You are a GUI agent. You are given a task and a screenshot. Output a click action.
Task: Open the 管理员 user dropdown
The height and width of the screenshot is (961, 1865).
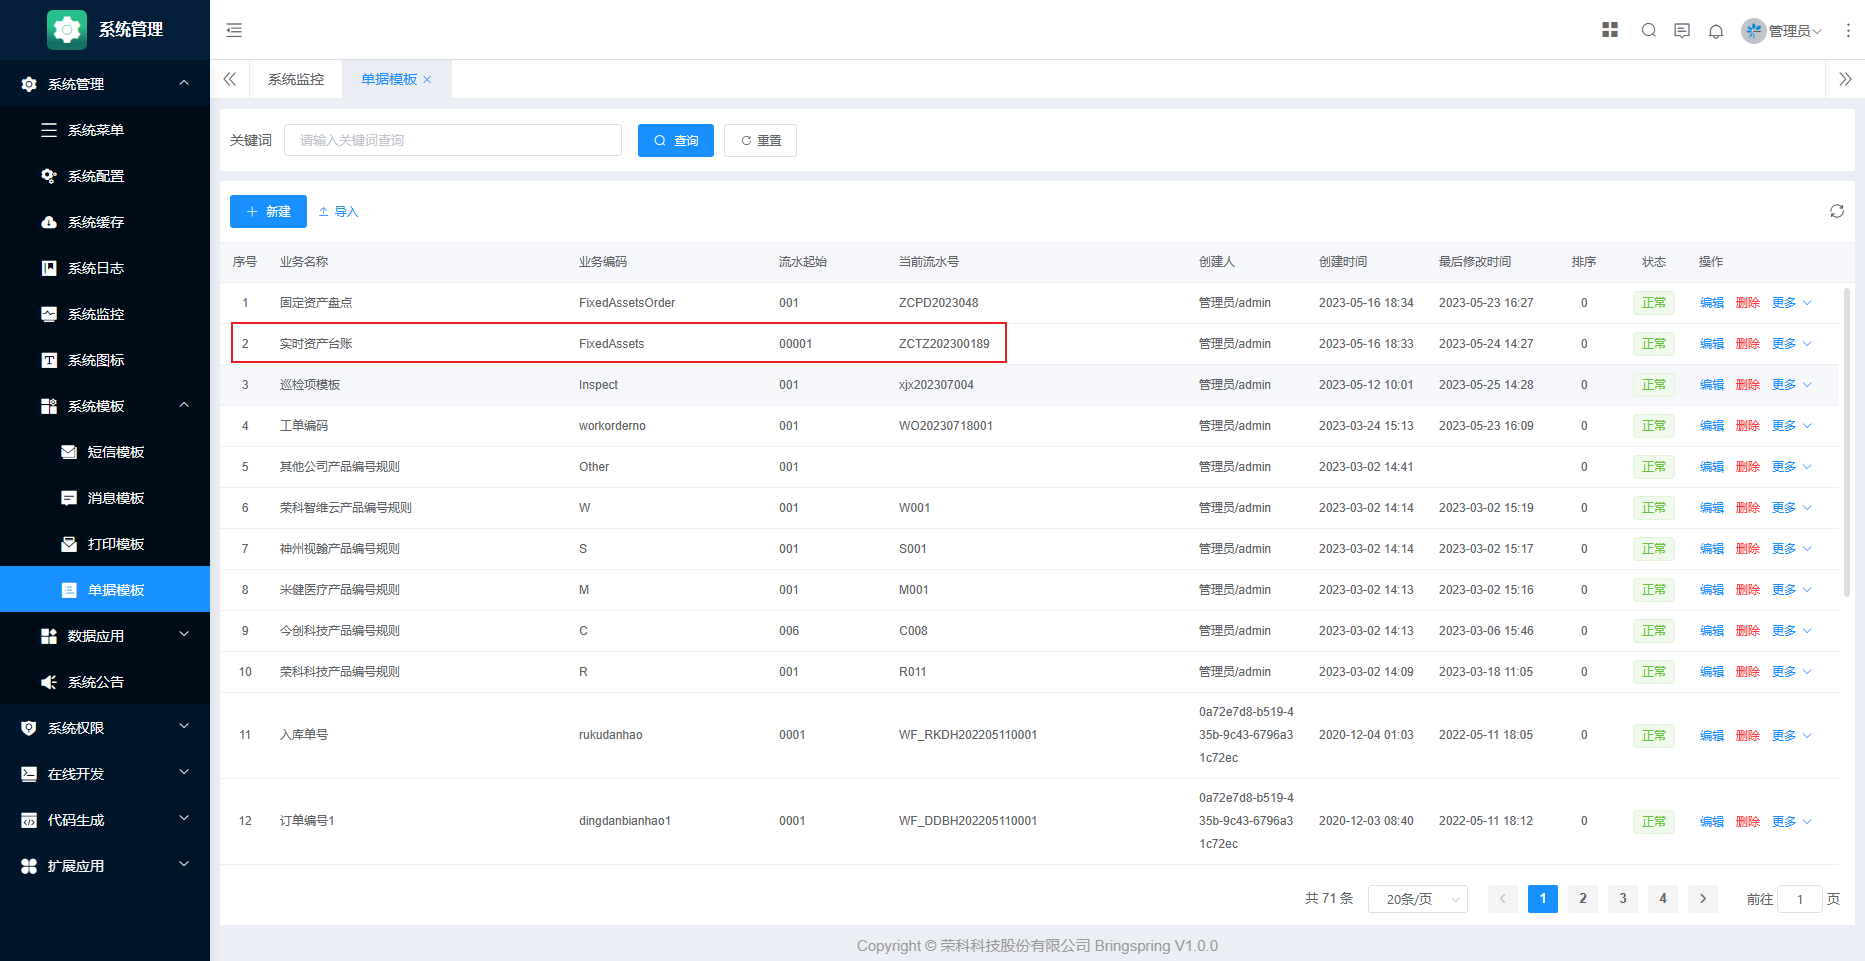1782,31
